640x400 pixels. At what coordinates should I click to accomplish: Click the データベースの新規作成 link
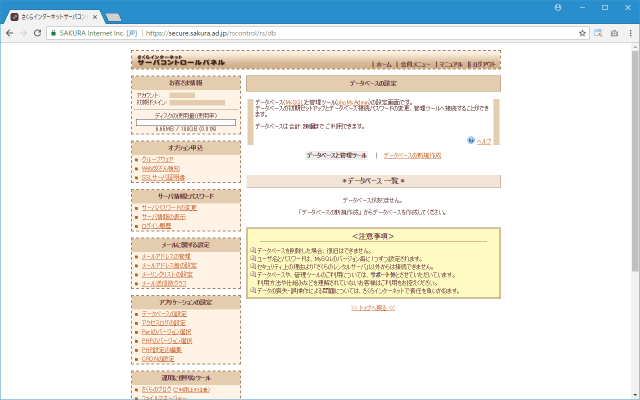coord(412,156)
